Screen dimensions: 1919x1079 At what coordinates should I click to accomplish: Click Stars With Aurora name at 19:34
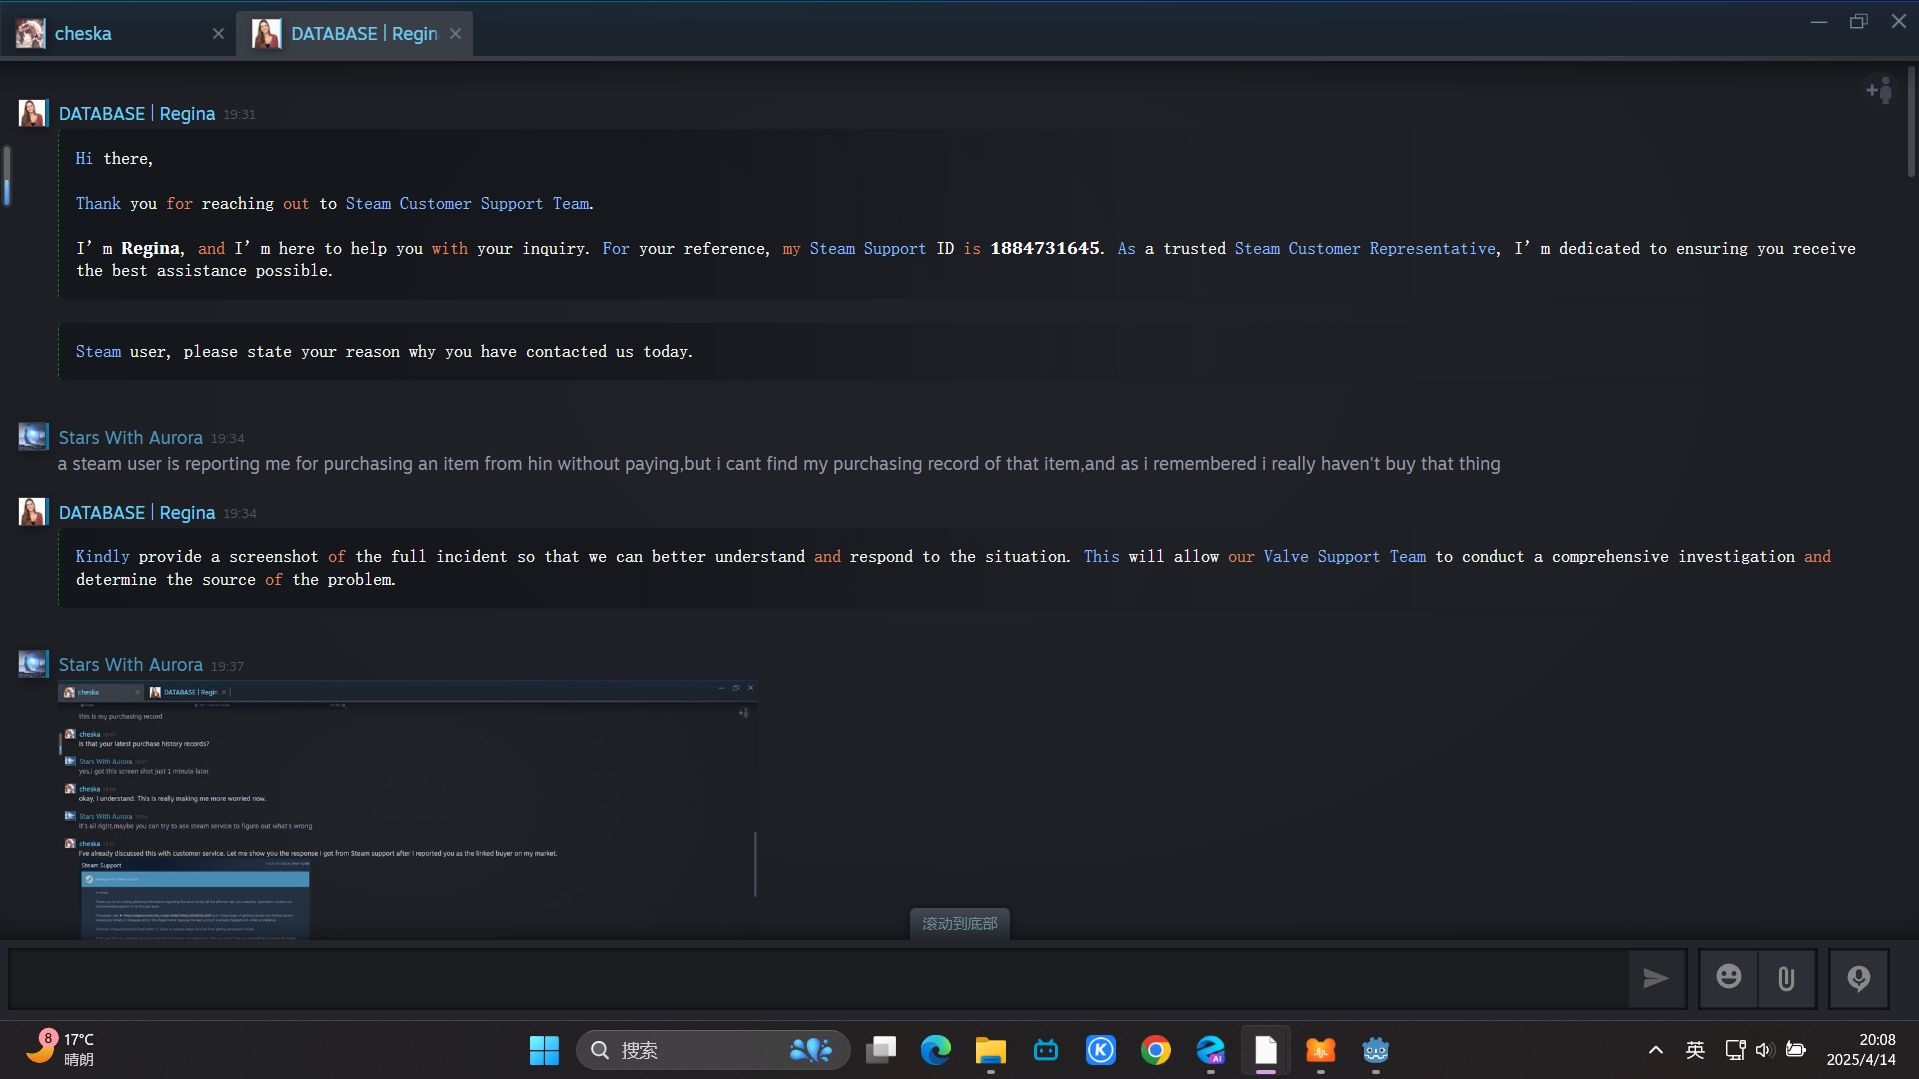(130, 438)
